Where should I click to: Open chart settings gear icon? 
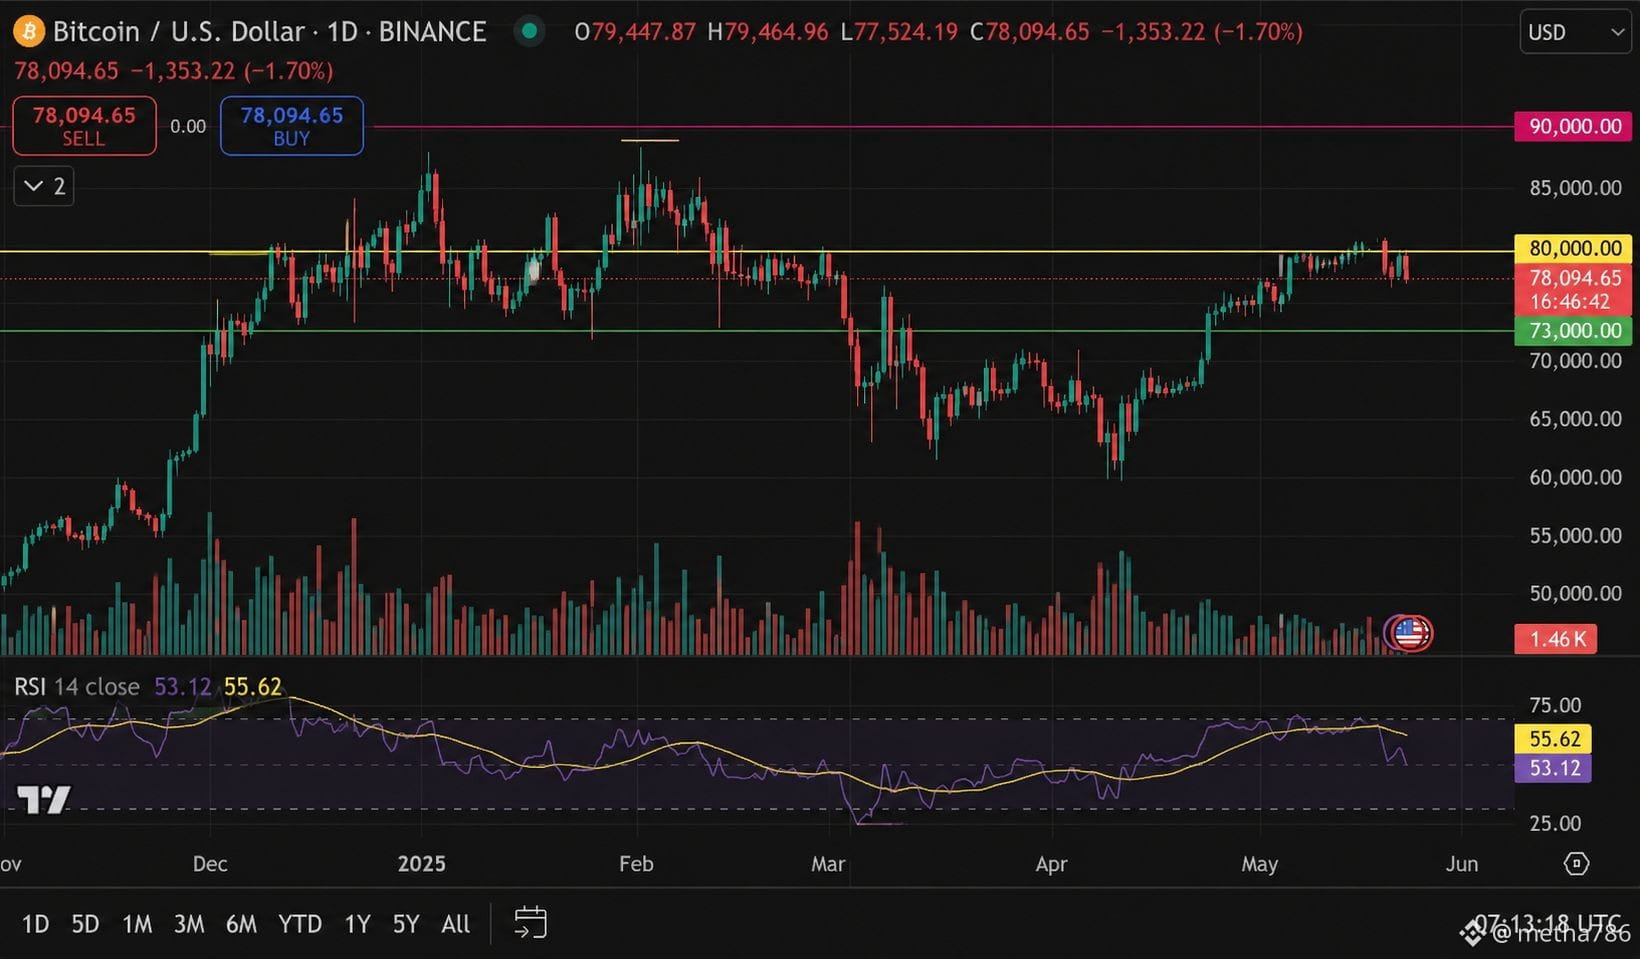coord(1576,863)
